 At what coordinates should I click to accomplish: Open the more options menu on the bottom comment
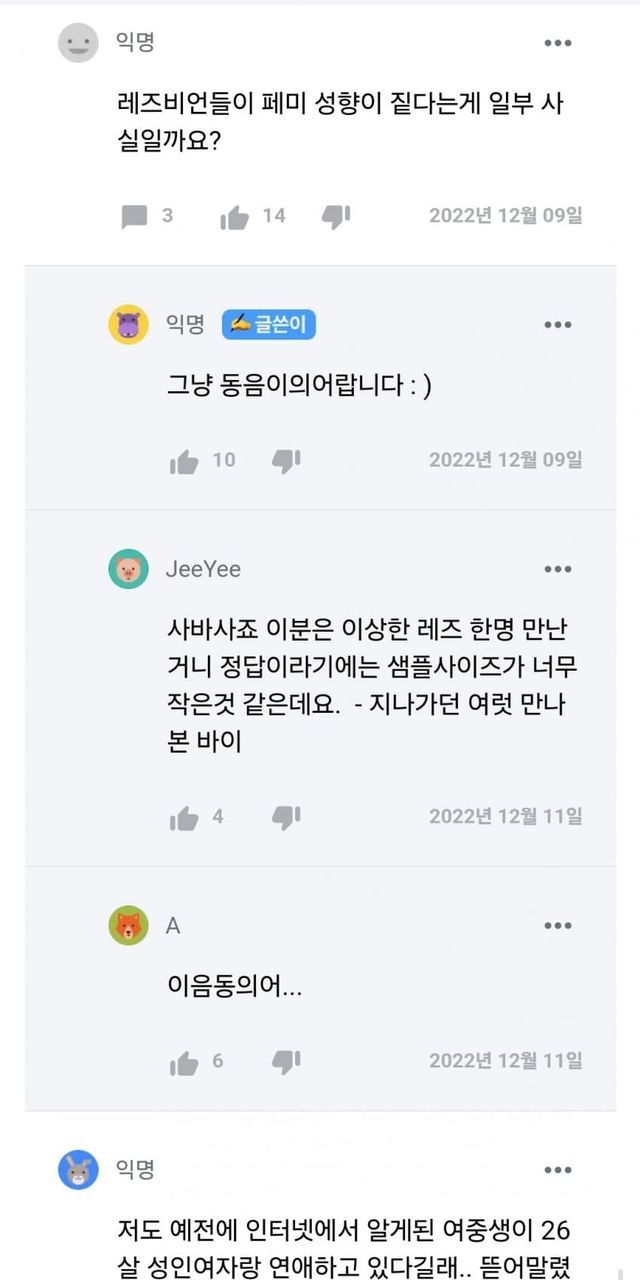pyautogui.click(x=557, y=1170)
